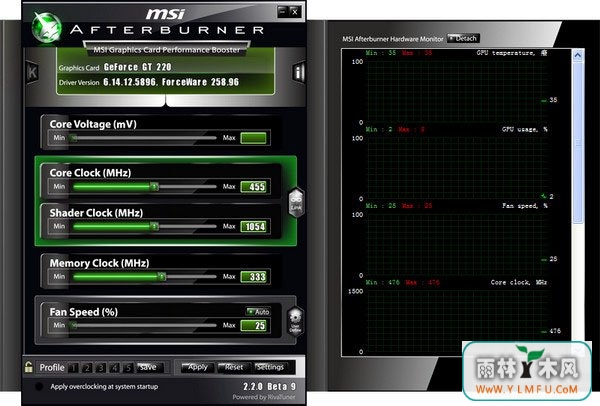Click the Powered by RivaTuner text
The width and height of the screenshot is (600, 406).
[264, 397]
